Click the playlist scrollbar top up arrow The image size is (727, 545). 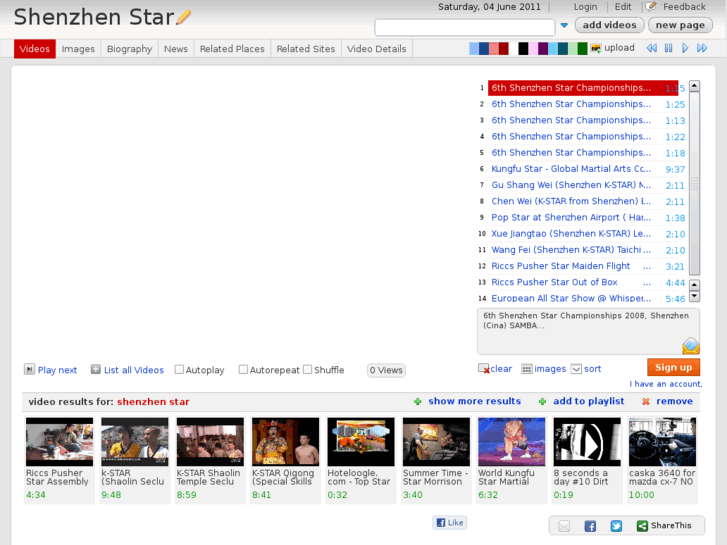click(x=694, y=86)
